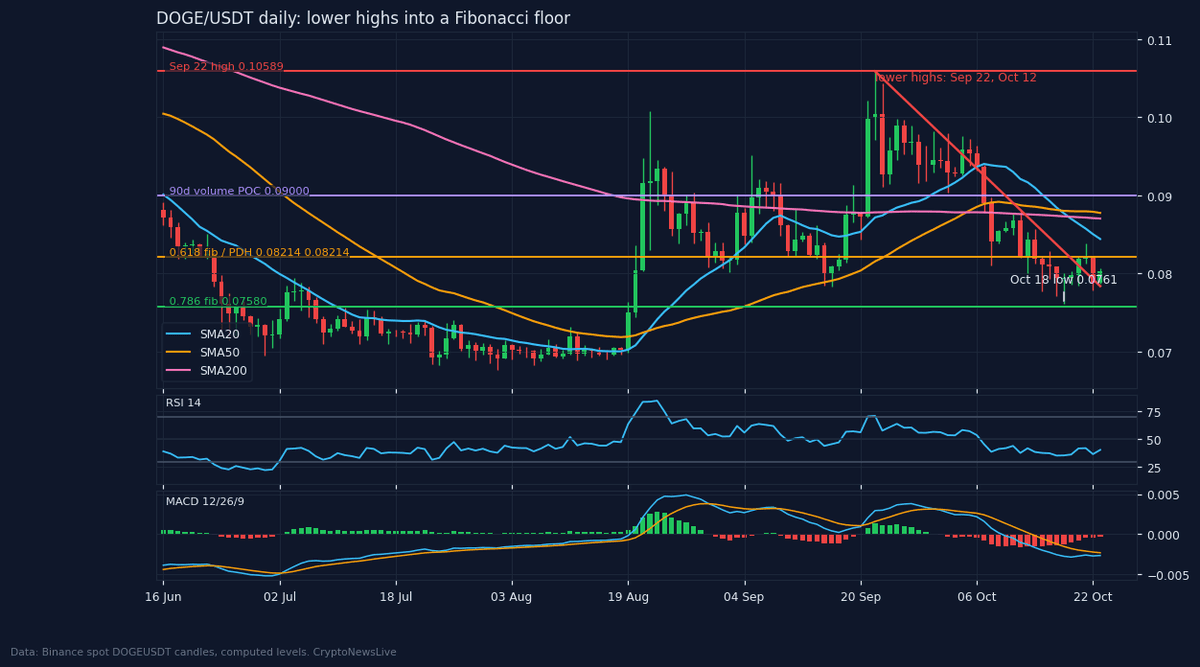The width and height of the screenshot is (1200, 667).
Task: Click the 'MACD 12/26/9' panel label
Action: tap(205, 500)
